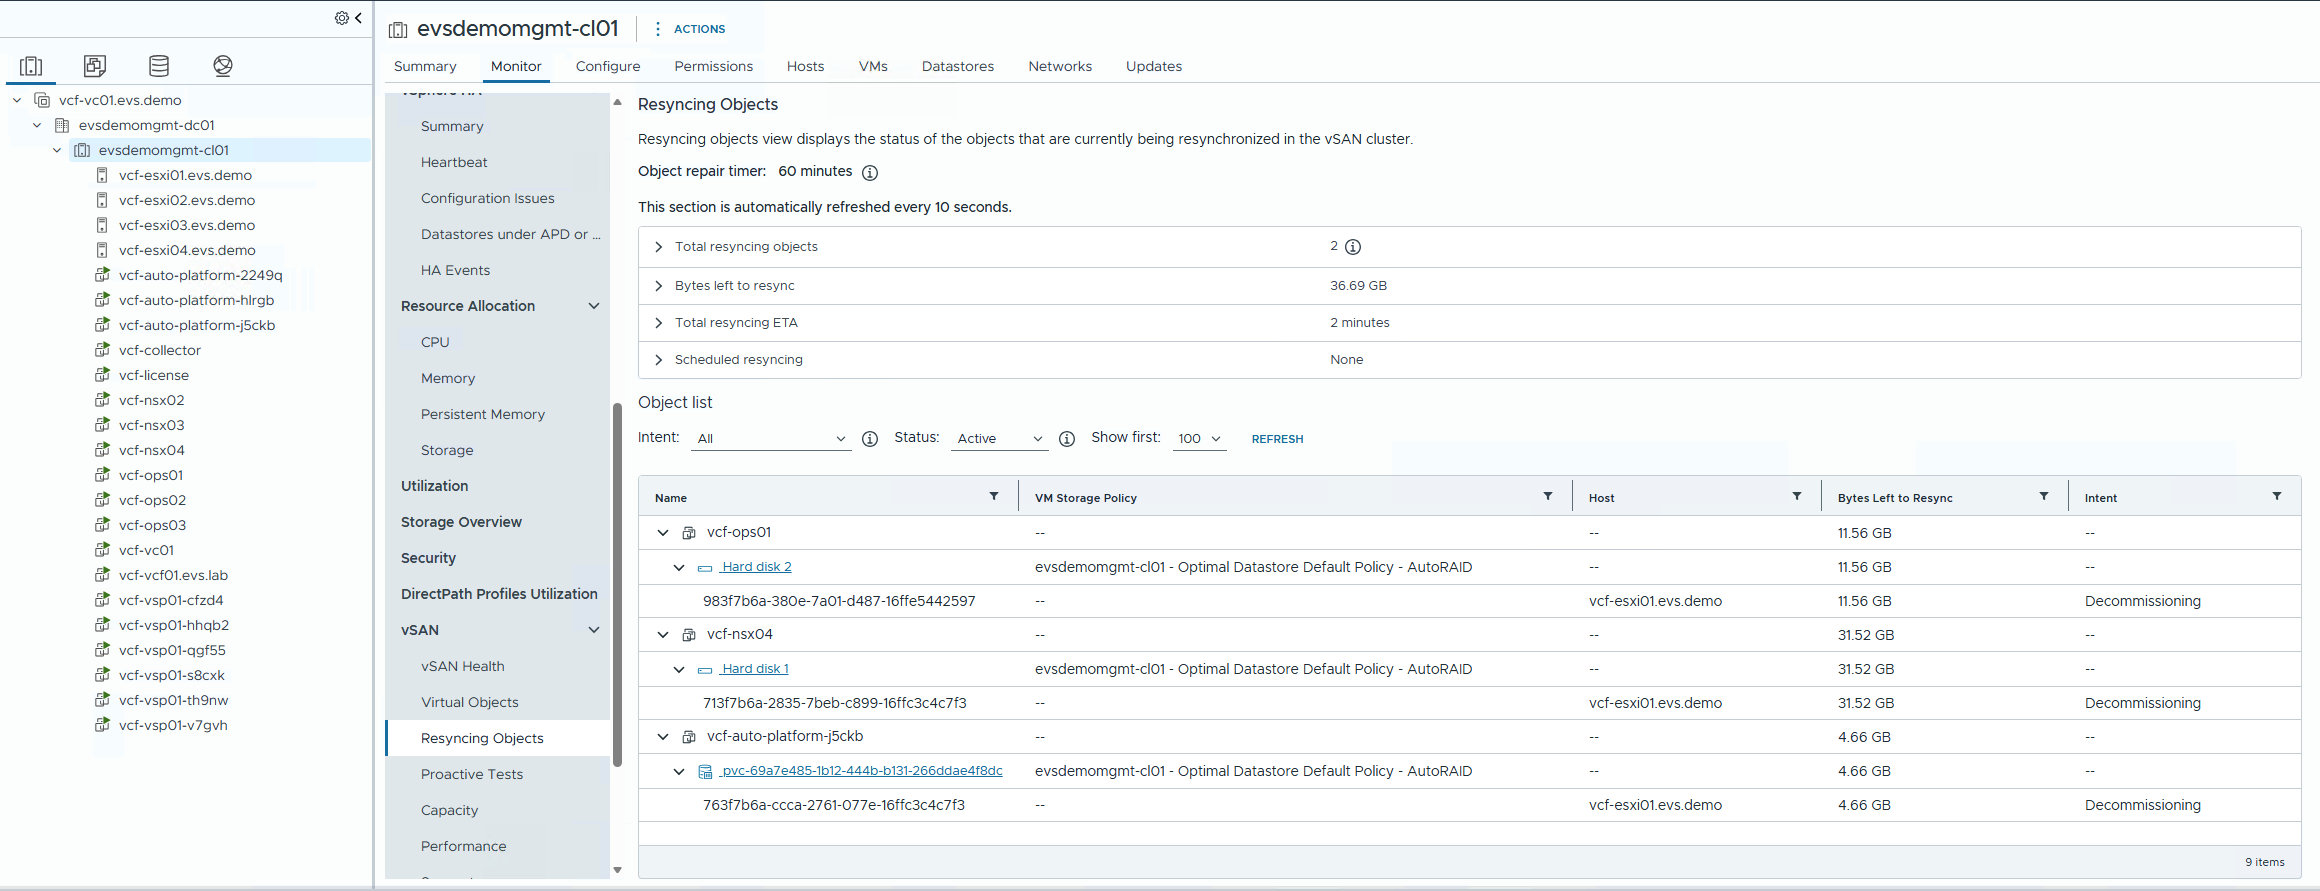Open filter for Host column
The width and height of the screenshot is (2320, 891).
click(1797, 497)
